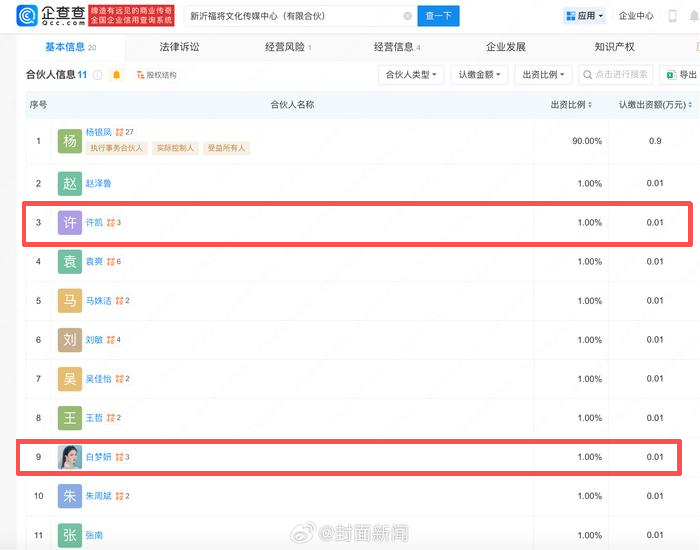Click the 执行事务合伙人 tag
Viewport: 700px width, 550px height.
(117, 148)
